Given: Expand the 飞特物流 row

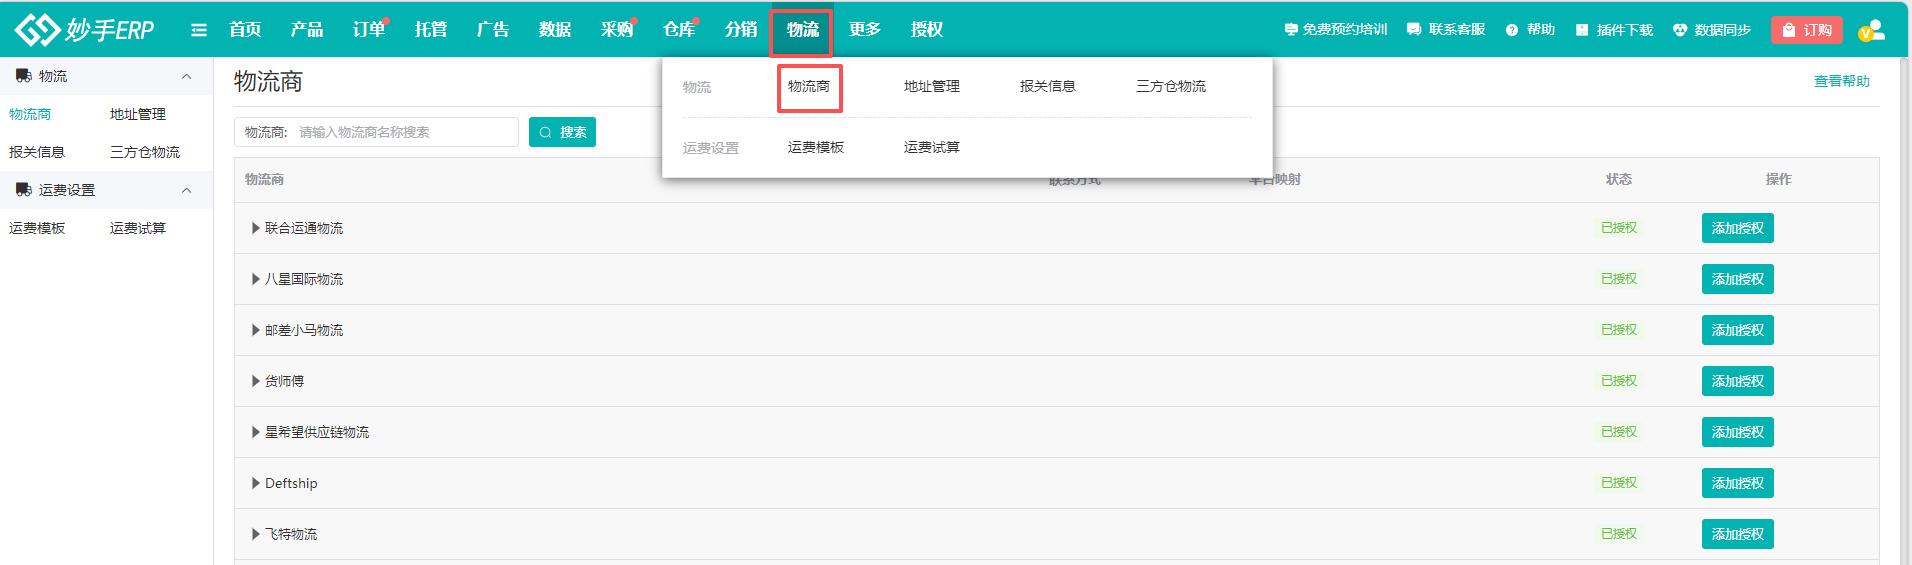Looking at the screenshot, I should [256, 534].
